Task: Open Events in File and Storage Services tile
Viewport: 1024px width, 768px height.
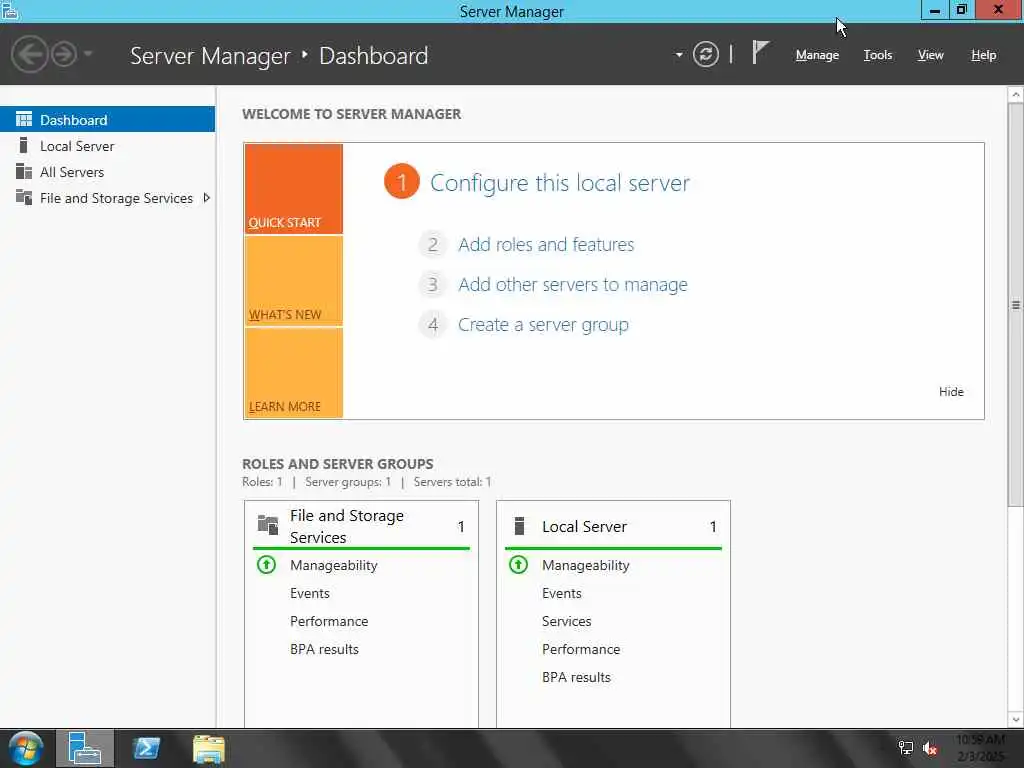Action: pos(310,594)
